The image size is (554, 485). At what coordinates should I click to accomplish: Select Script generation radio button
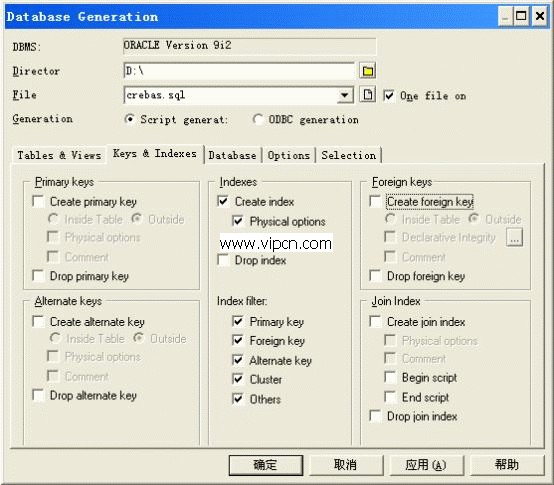(130, 119)
